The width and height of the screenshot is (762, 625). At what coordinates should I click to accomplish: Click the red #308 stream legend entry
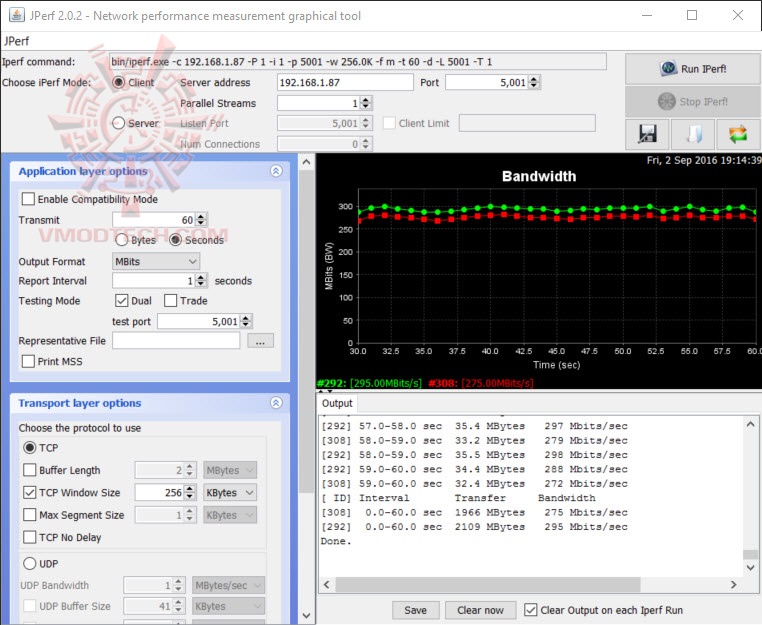click(481, 383)
